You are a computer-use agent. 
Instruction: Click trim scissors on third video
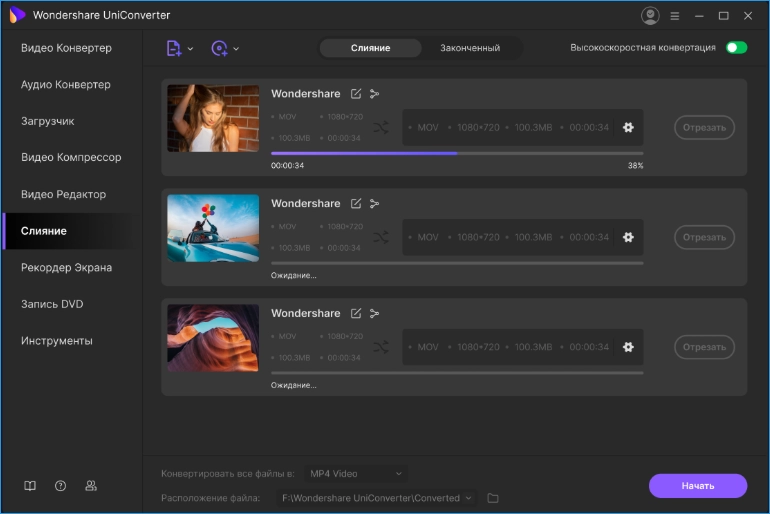(x=374, y=314)
